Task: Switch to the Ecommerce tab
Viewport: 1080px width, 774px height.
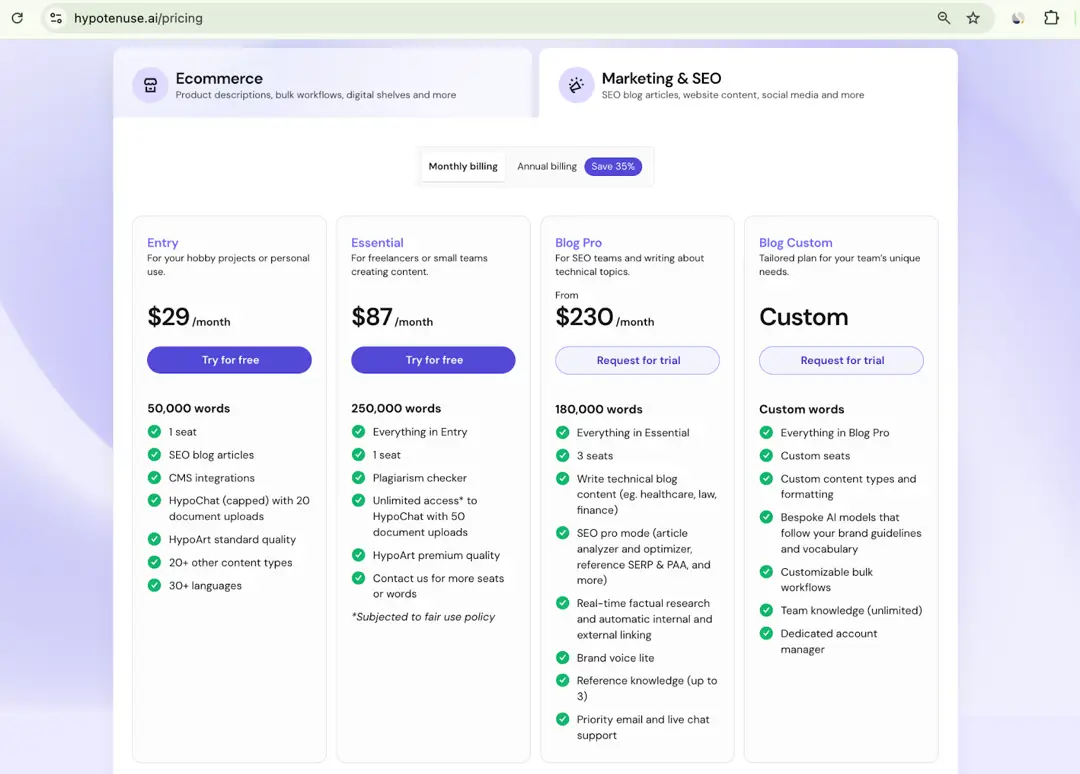Action: [x=322, y=83]
